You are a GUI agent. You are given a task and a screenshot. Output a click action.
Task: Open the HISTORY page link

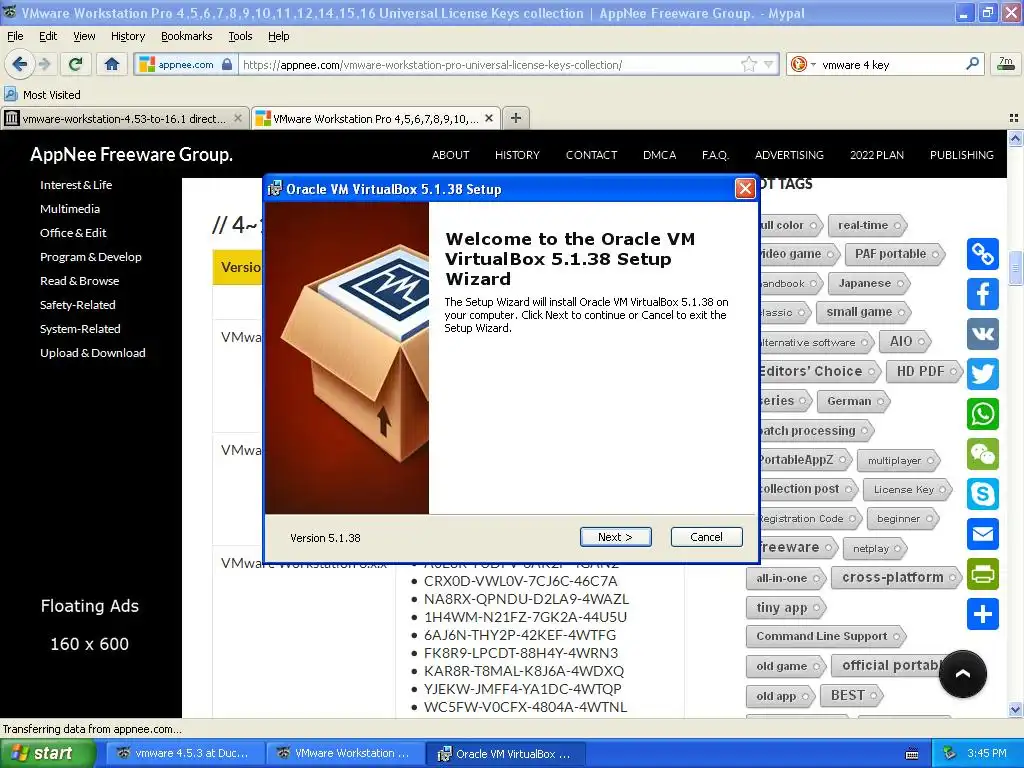pos(517,155)
